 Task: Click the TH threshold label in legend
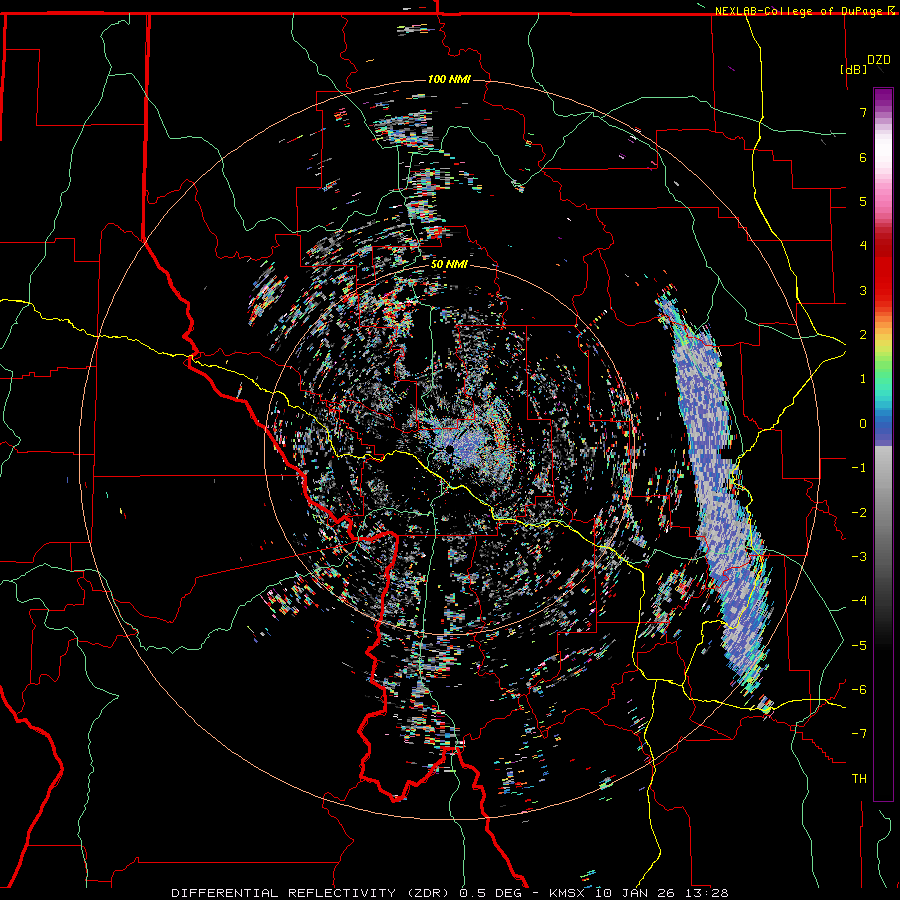[859, 779]
